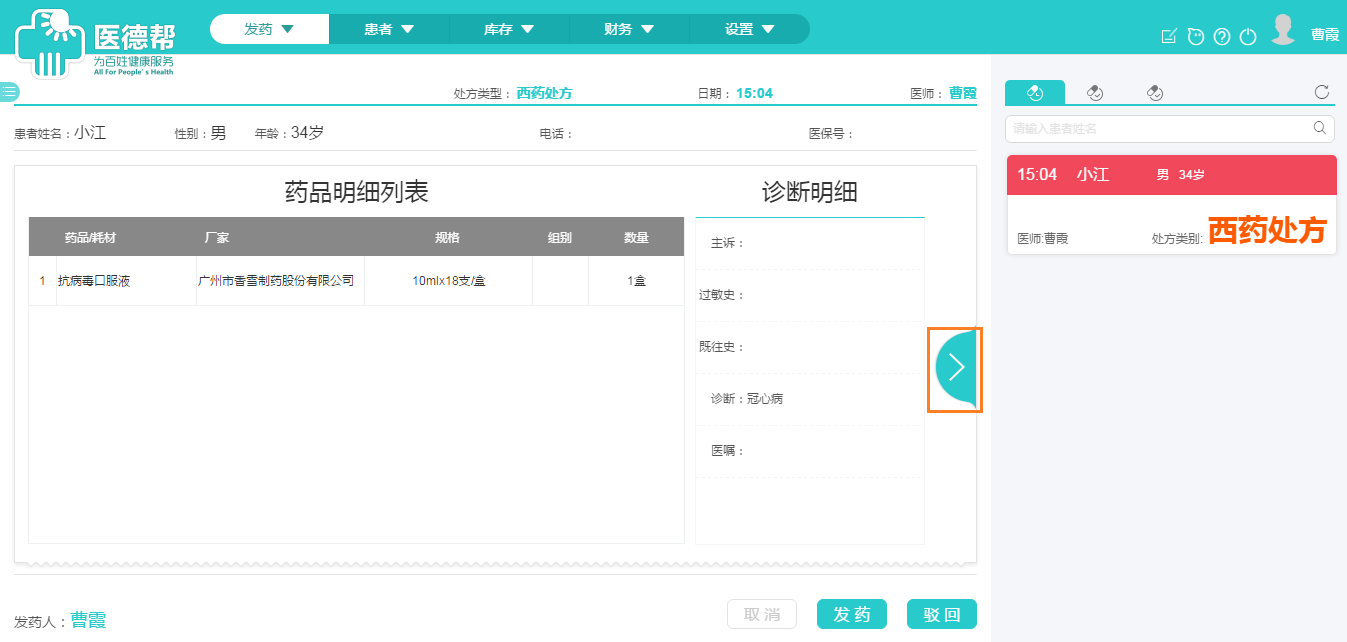Switch to the last pill tab beside it

pyautogui.click(x=1155, y=93)
